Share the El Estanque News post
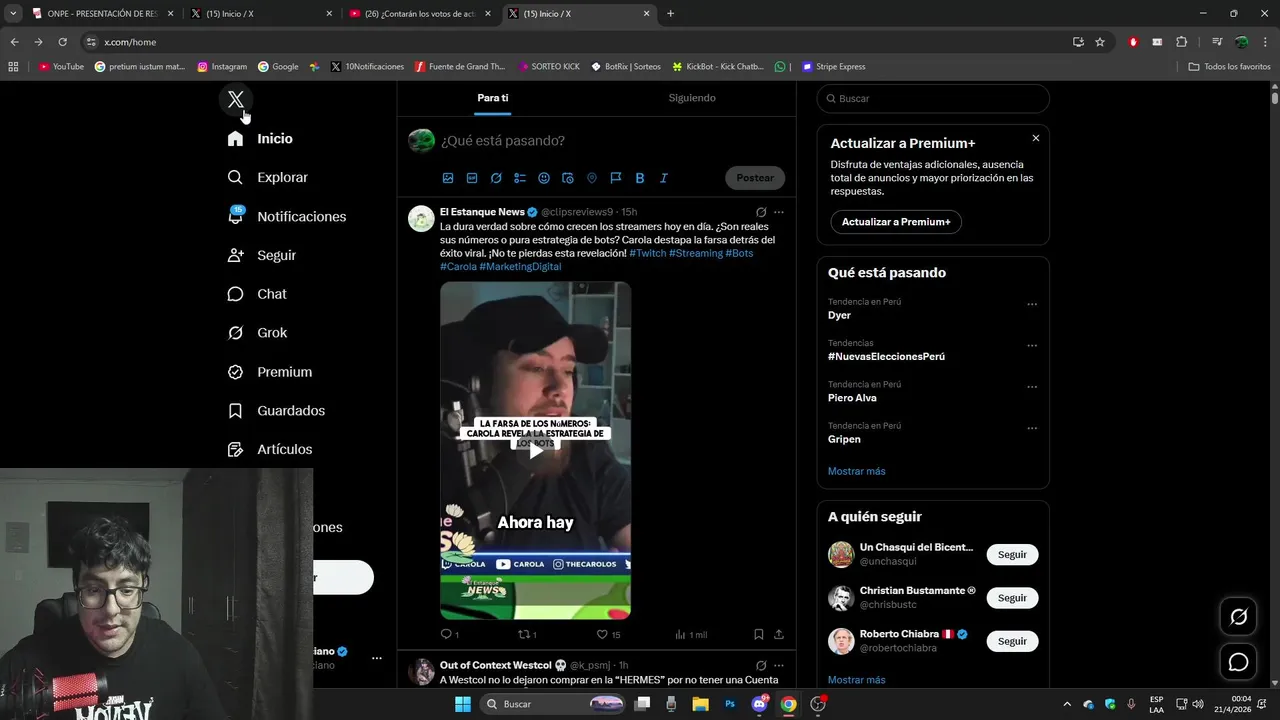The height and width of the screenshot is (720, 1280). pos(779,635)
